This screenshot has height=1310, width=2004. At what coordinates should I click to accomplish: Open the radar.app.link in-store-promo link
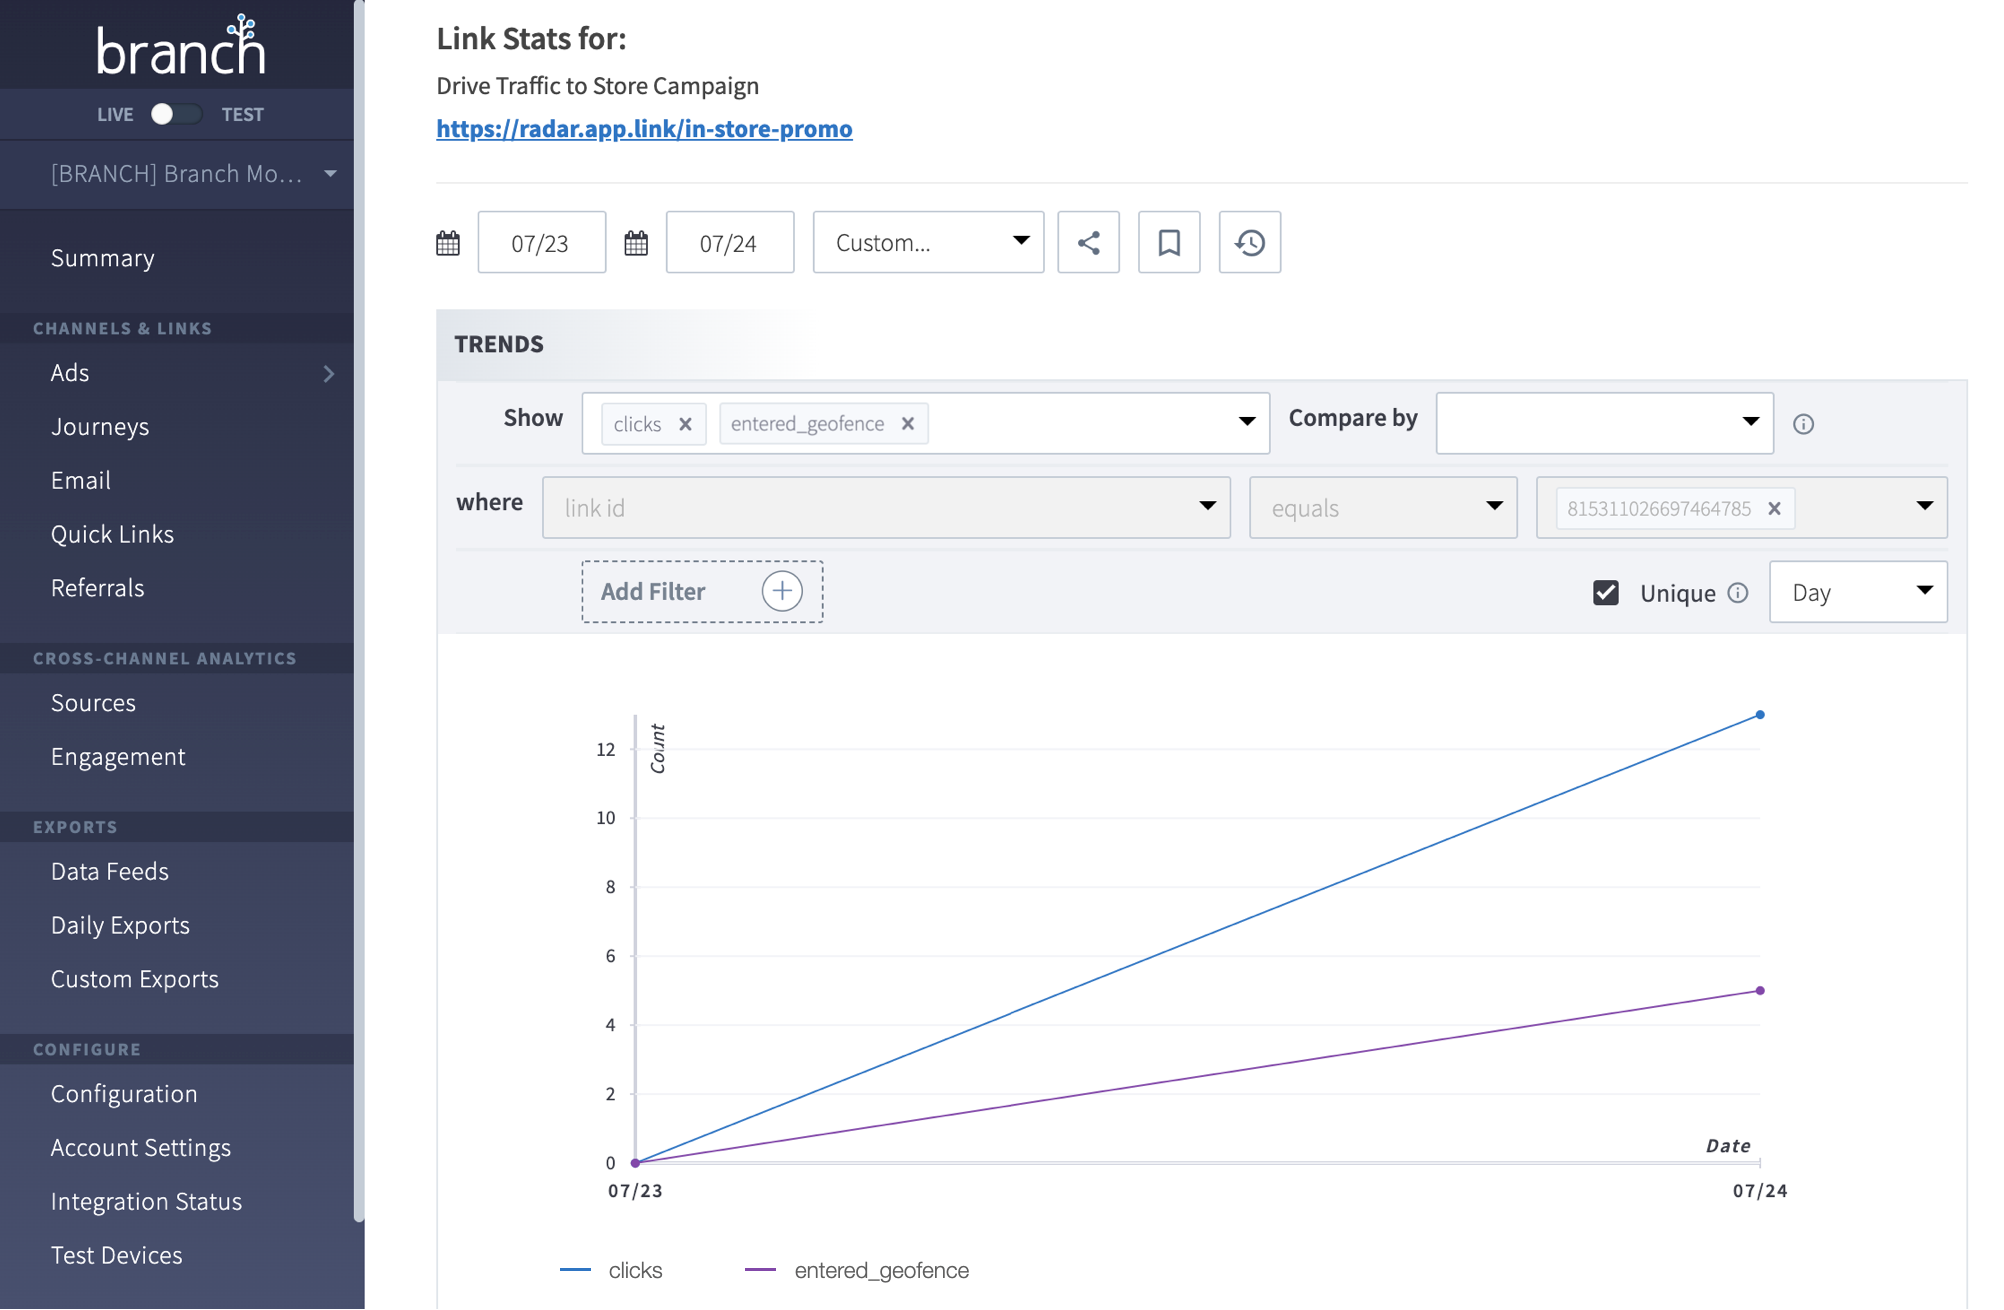(x=644, y=129)
